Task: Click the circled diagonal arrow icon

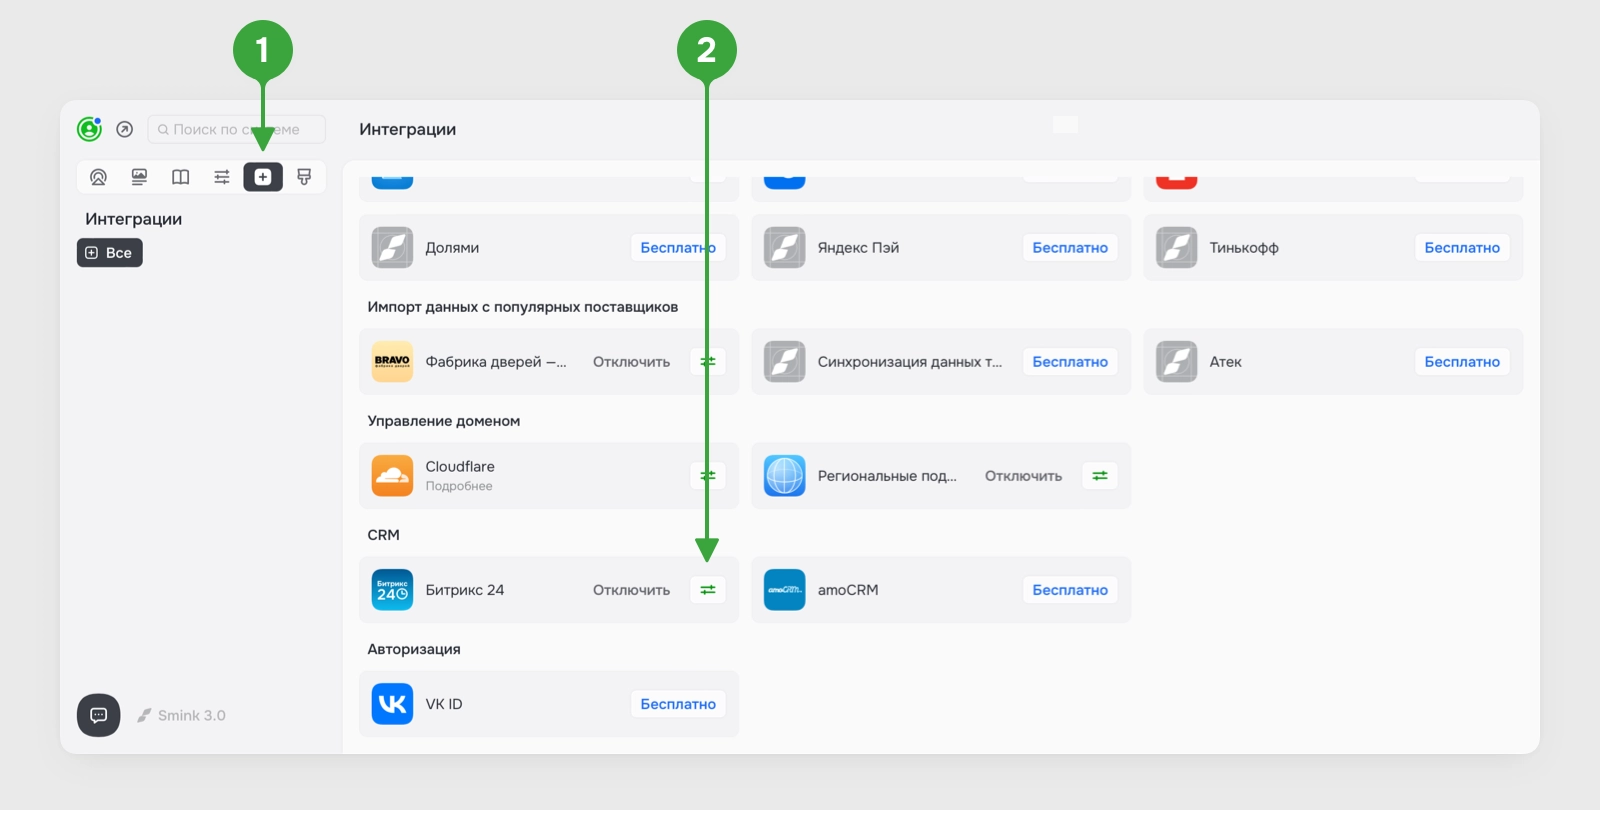Action: point(125,129)
